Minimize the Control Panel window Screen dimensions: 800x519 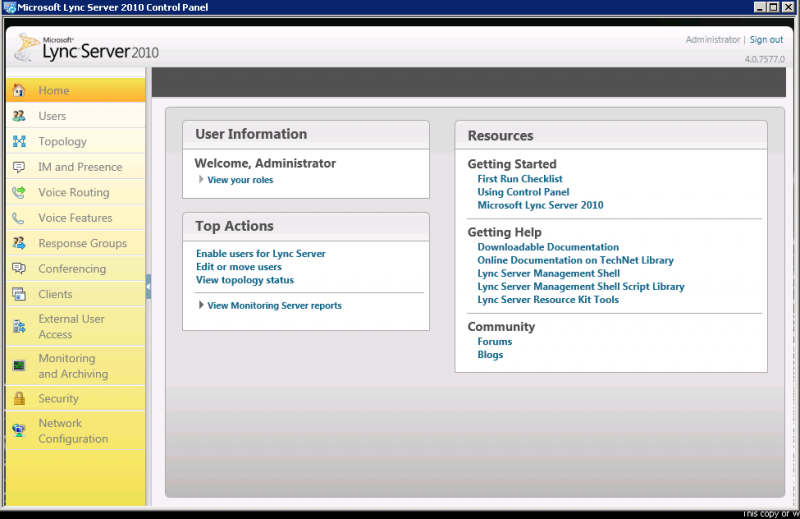point(760,7)
